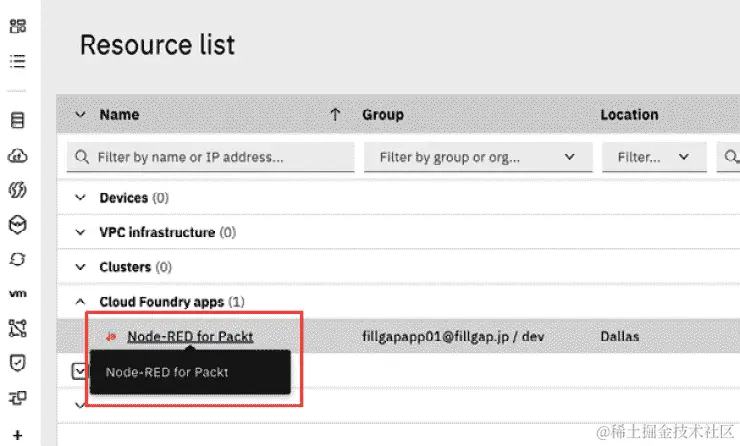Open the Node-RED for Packt app link
This screenshot has height=446, width=740.
[x=190, y=337]
